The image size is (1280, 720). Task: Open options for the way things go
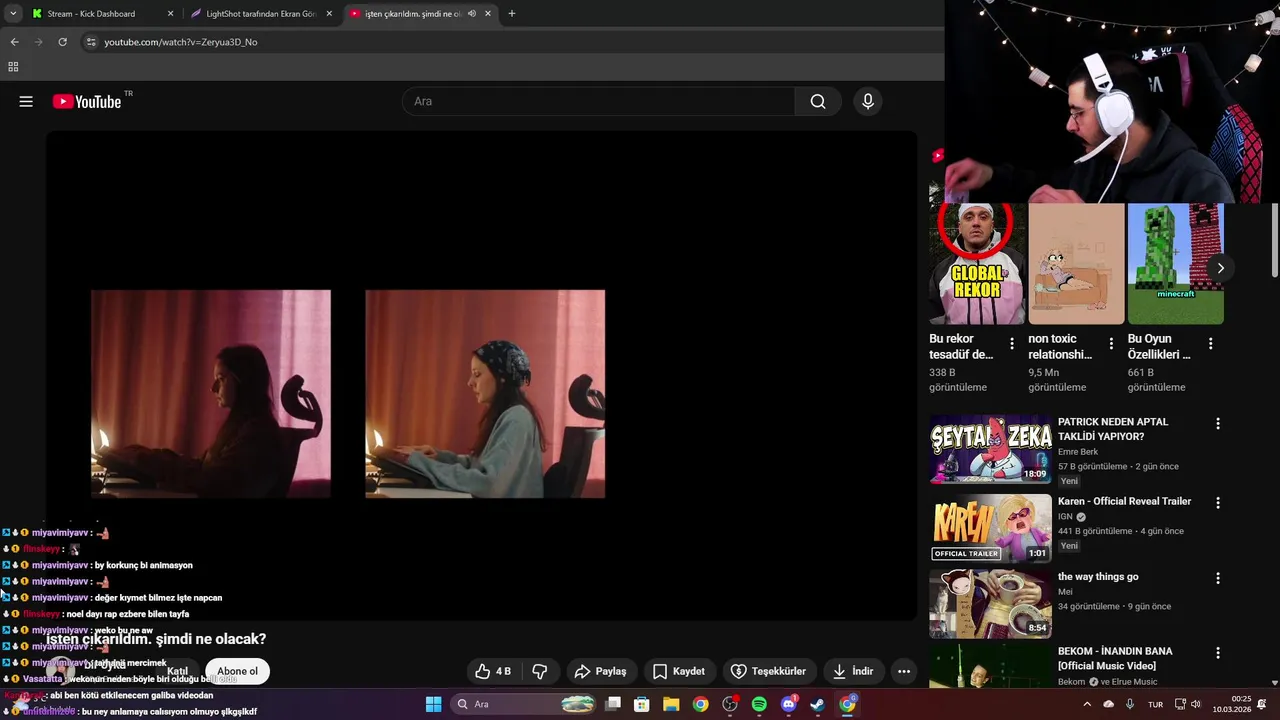point(1217,578)
